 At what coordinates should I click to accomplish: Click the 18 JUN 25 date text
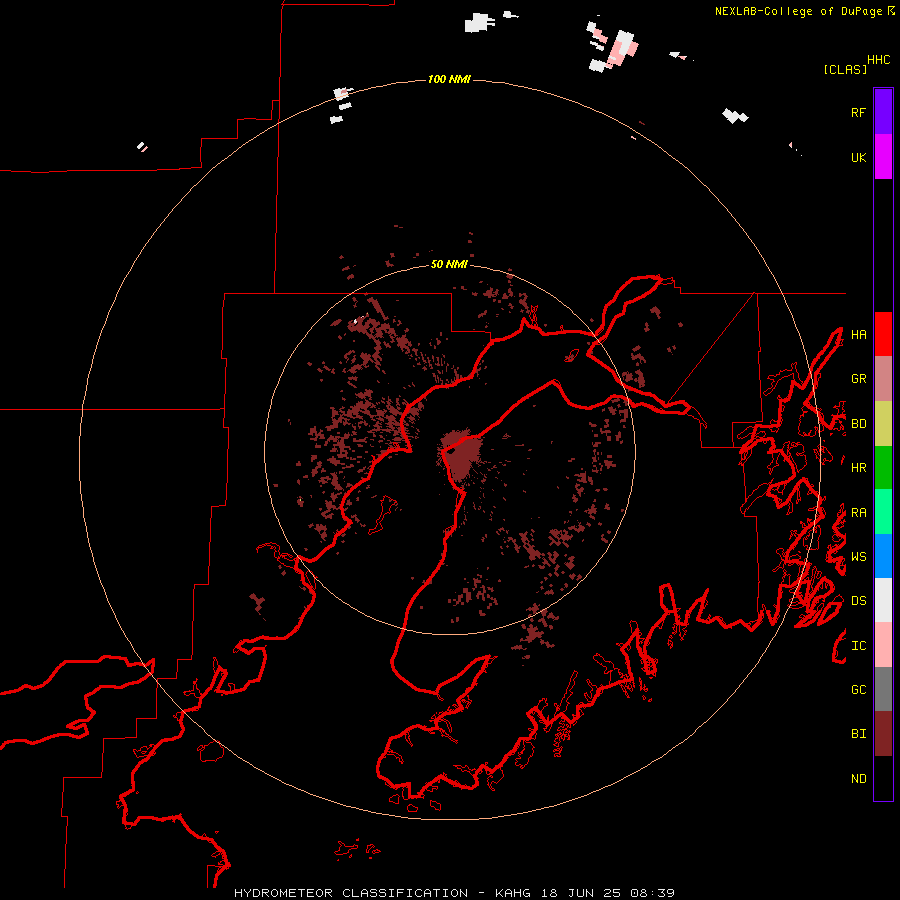pyautogui.click(x=581, y=893)
